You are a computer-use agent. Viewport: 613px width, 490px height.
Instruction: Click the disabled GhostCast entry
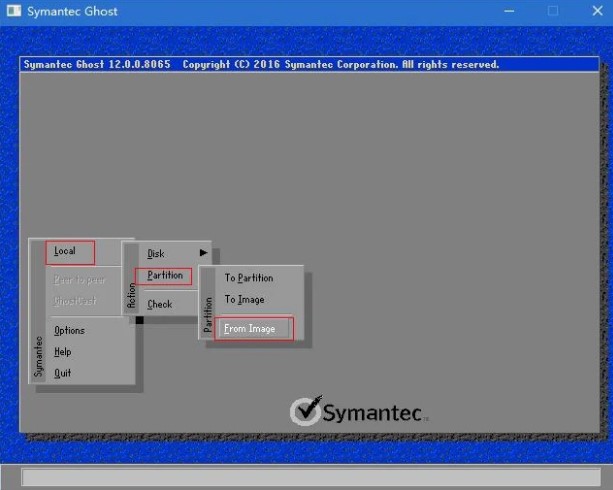pos(75,301)
